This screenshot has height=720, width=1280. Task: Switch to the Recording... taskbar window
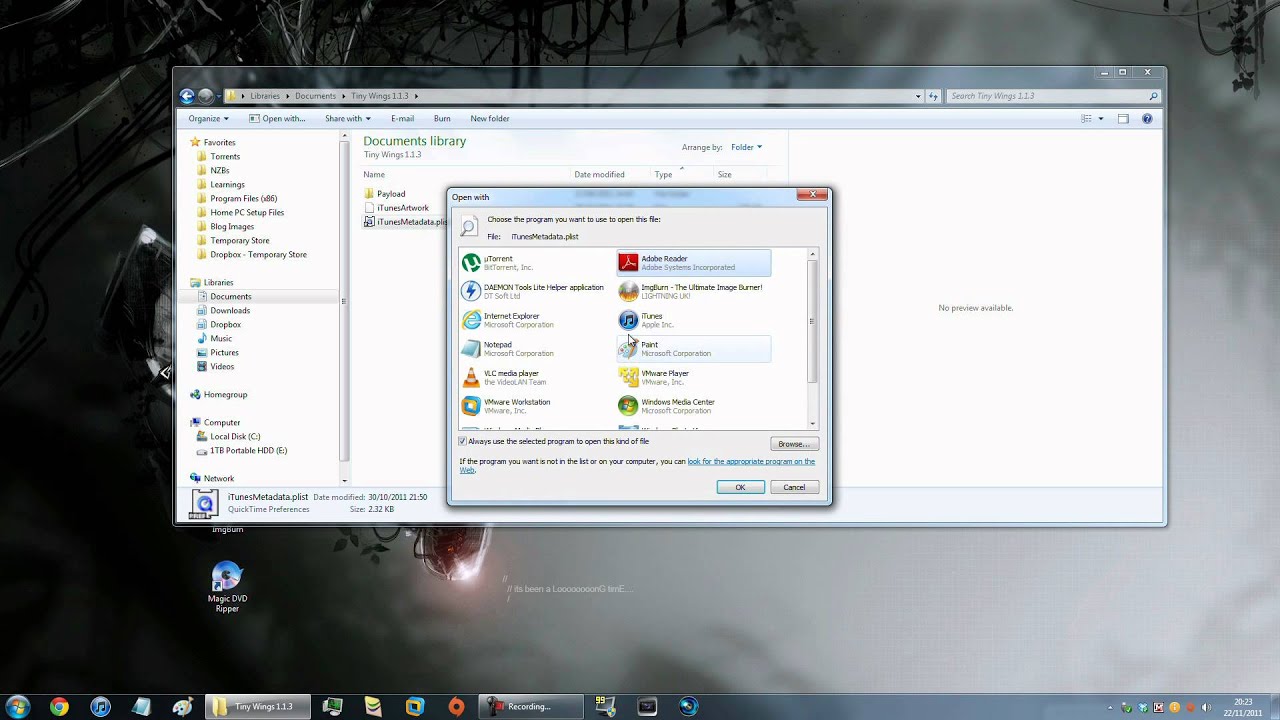click(531, 707)
